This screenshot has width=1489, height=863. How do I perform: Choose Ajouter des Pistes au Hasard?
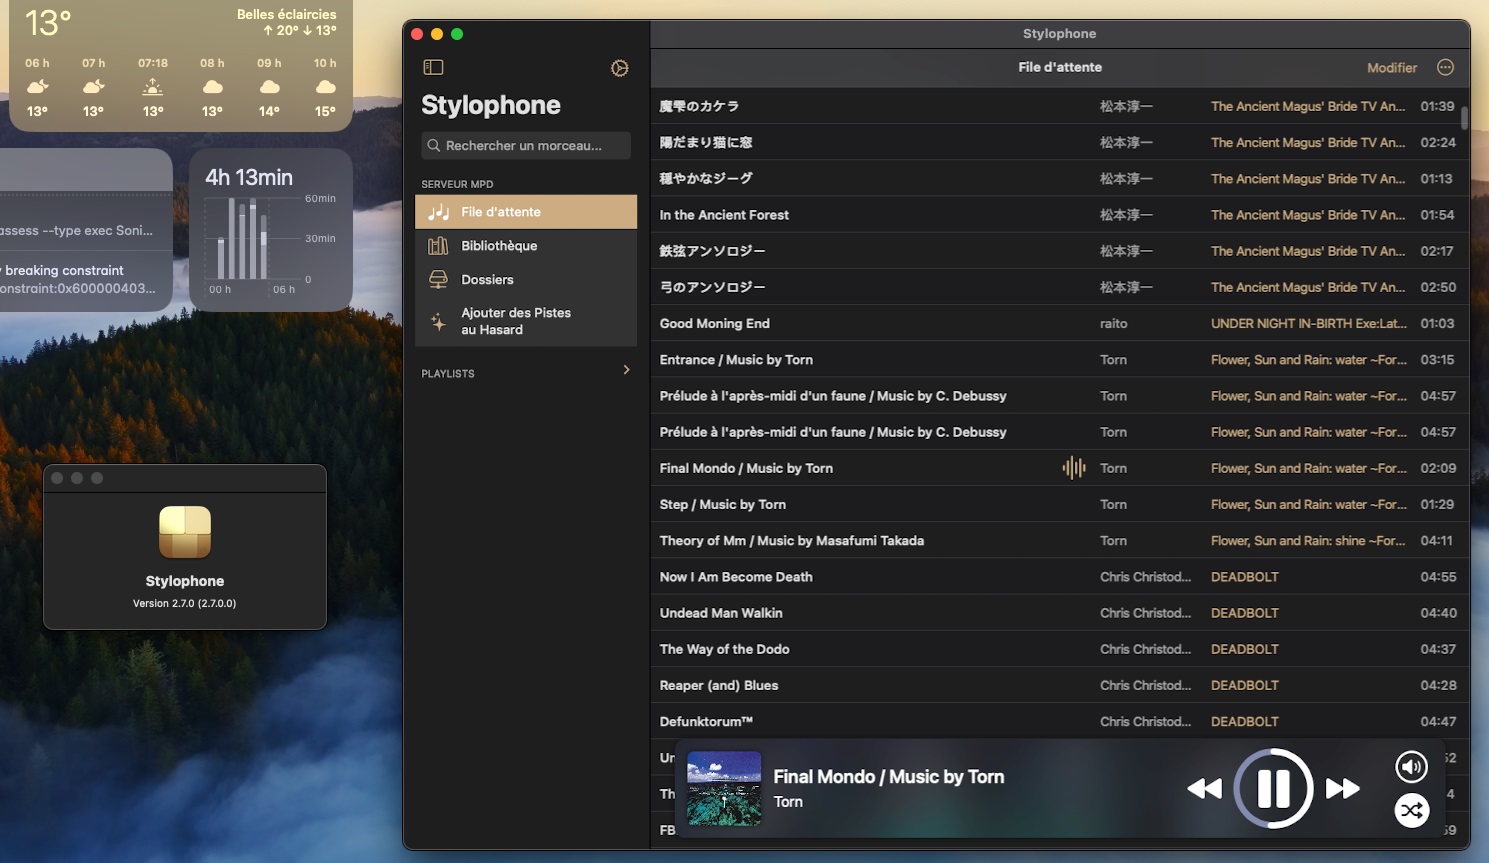pos(526,321)
